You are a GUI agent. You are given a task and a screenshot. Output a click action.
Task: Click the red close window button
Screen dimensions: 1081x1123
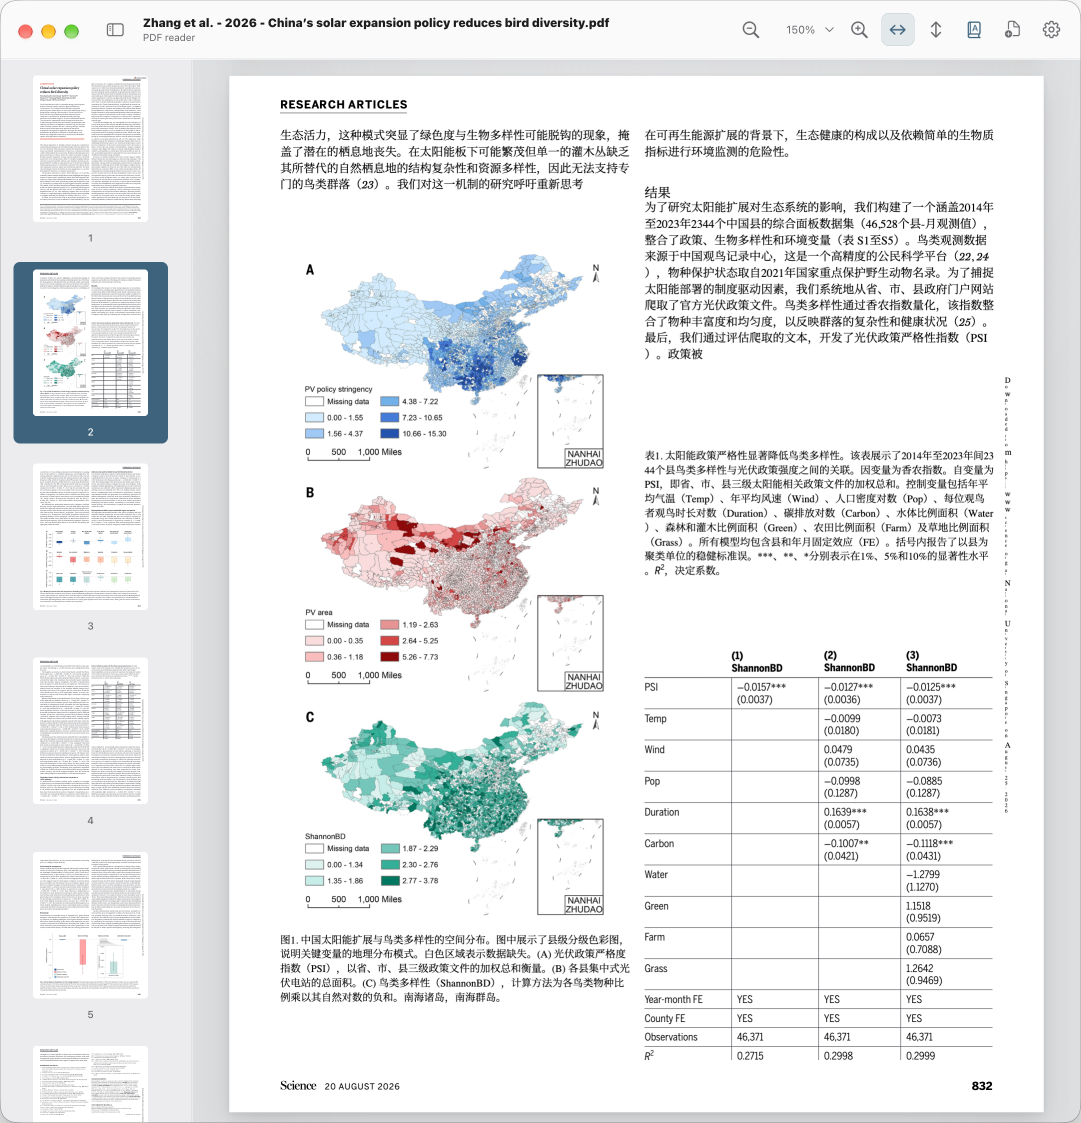(x=25, y=31)
